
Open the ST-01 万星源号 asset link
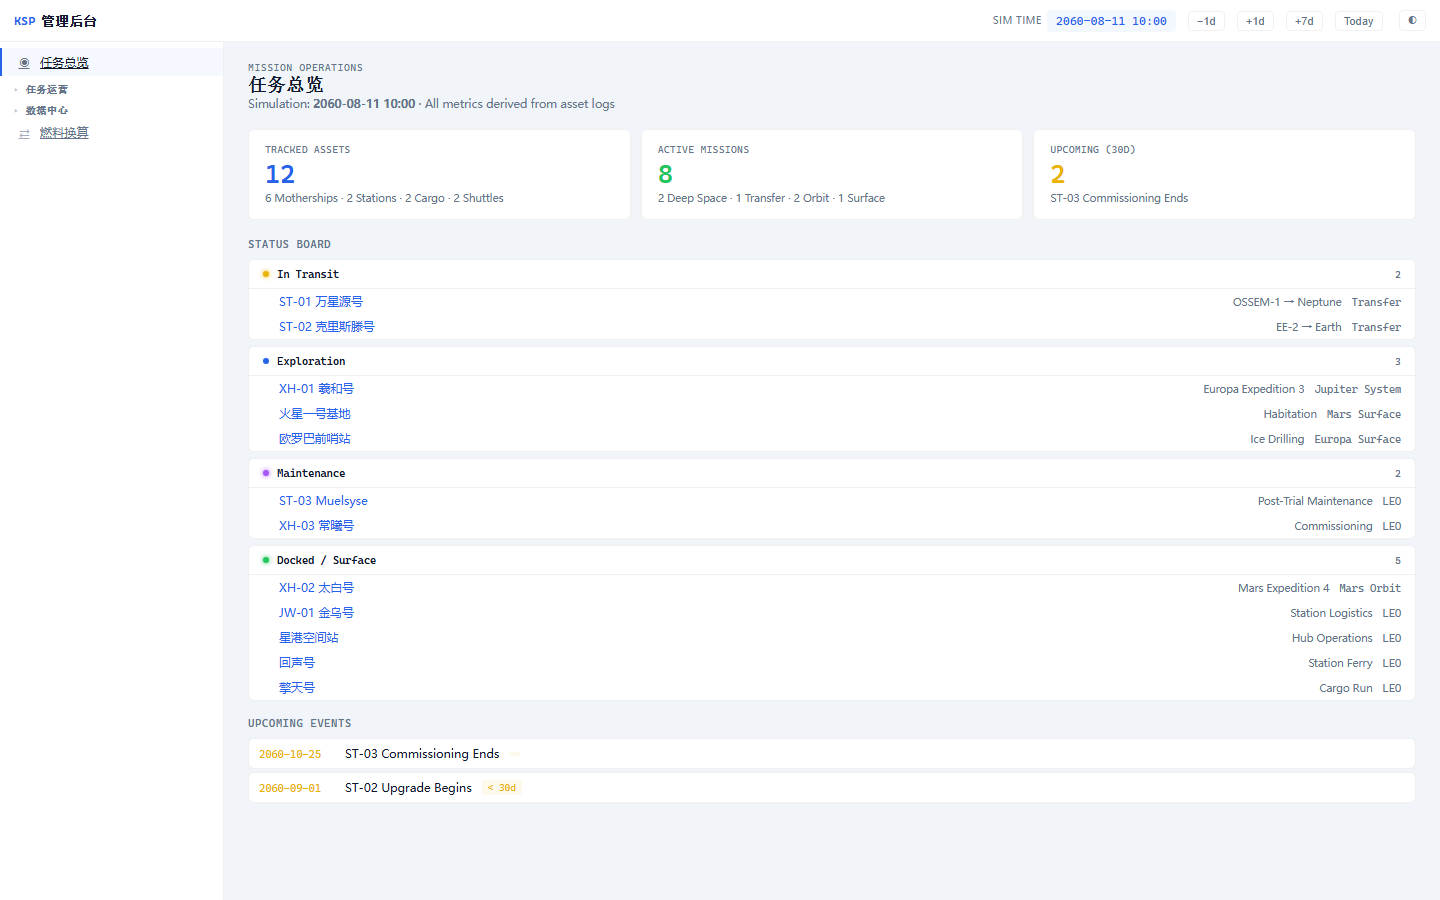pos(321,302)
